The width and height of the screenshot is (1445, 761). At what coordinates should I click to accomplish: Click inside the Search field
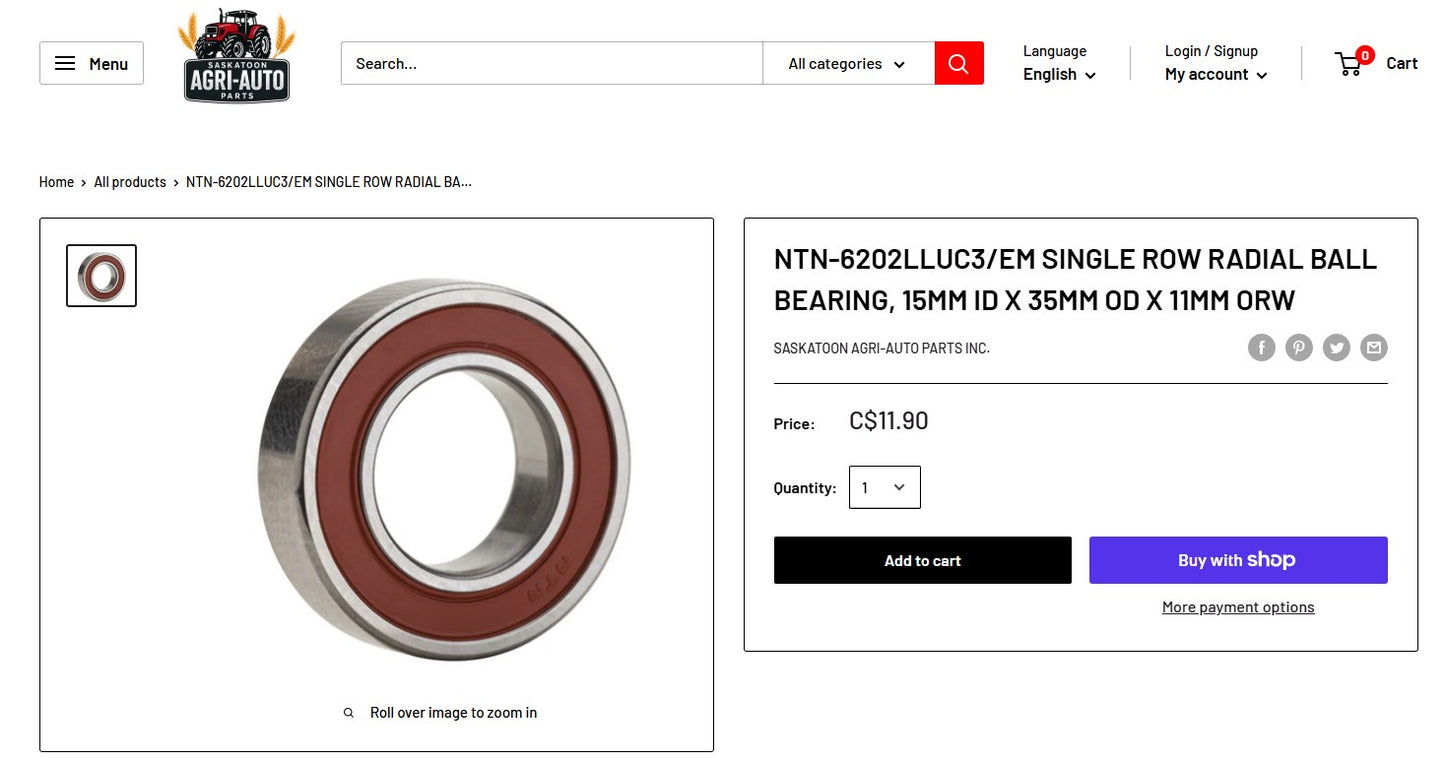click(x=550, y=62)
